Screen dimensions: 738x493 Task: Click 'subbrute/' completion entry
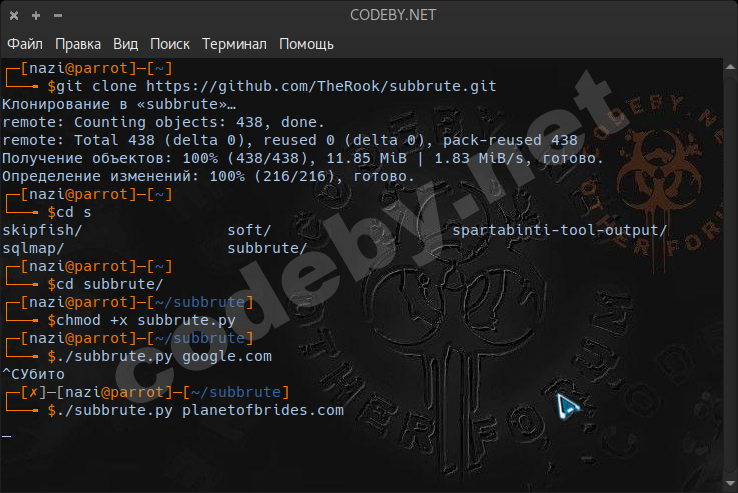coord(267,248)
